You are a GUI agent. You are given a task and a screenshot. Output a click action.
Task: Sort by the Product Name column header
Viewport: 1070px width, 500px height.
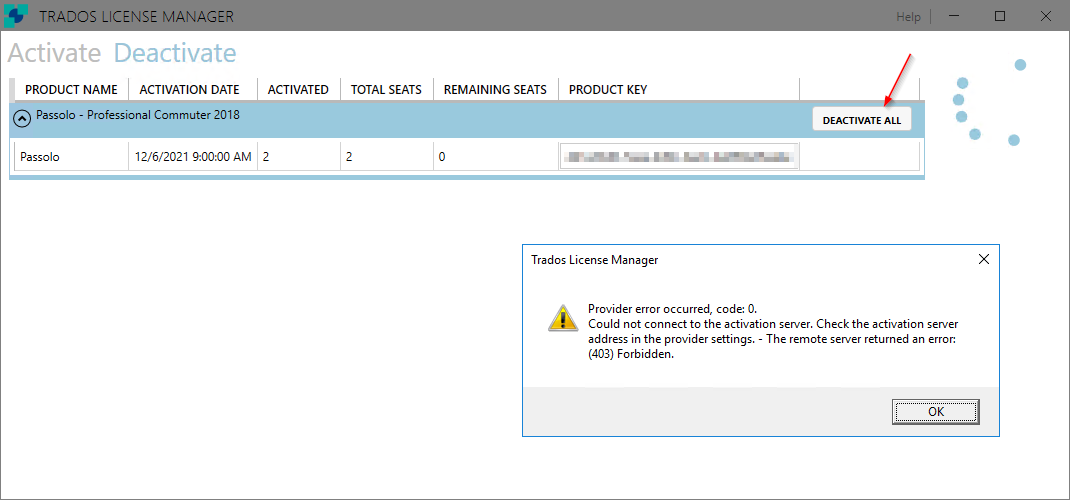(x=71, y=90)
